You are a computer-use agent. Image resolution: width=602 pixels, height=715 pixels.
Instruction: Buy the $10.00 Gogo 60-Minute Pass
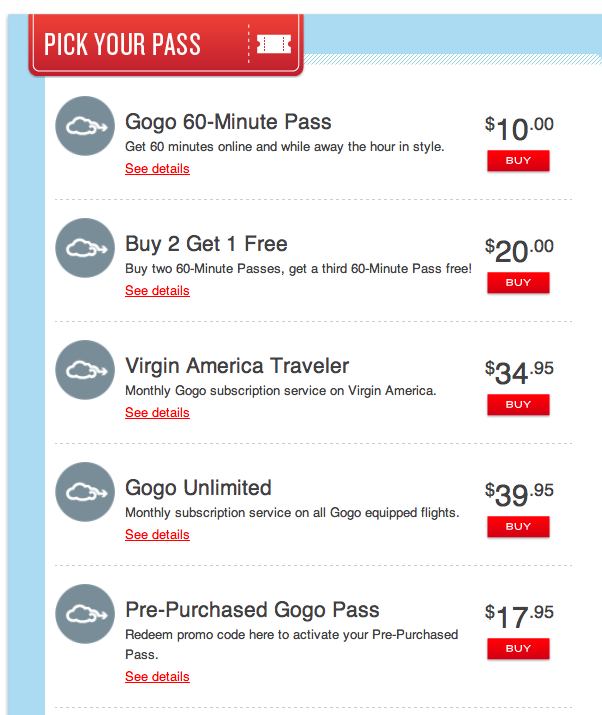(x=518, y=161)
